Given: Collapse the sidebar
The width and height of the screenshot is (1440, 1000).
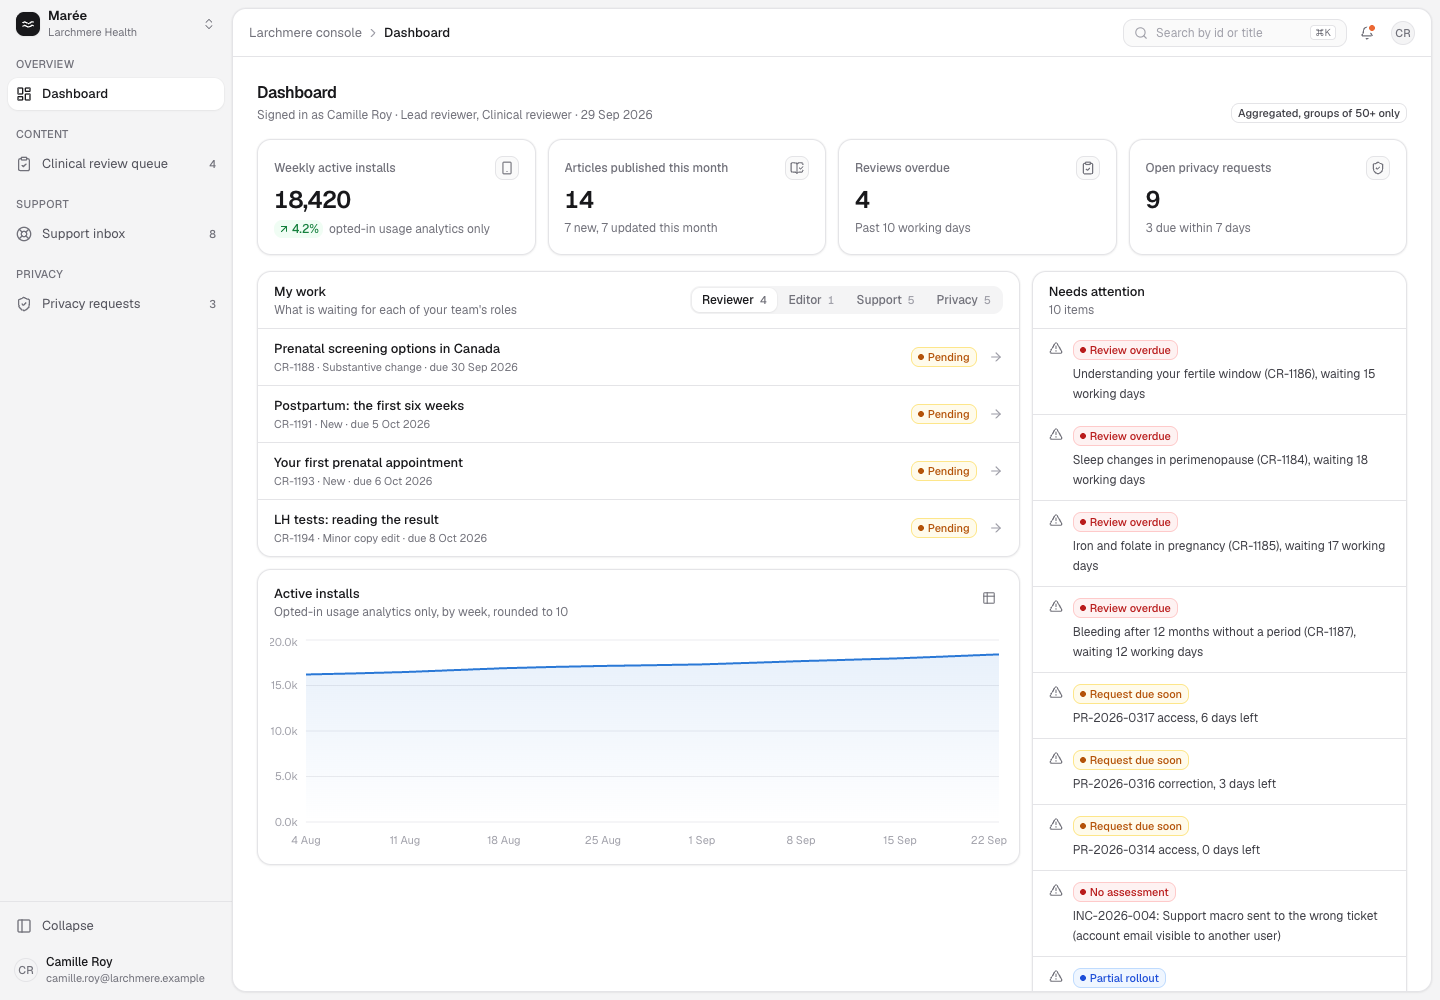Looking at the screenshot, I should [116, 926].
